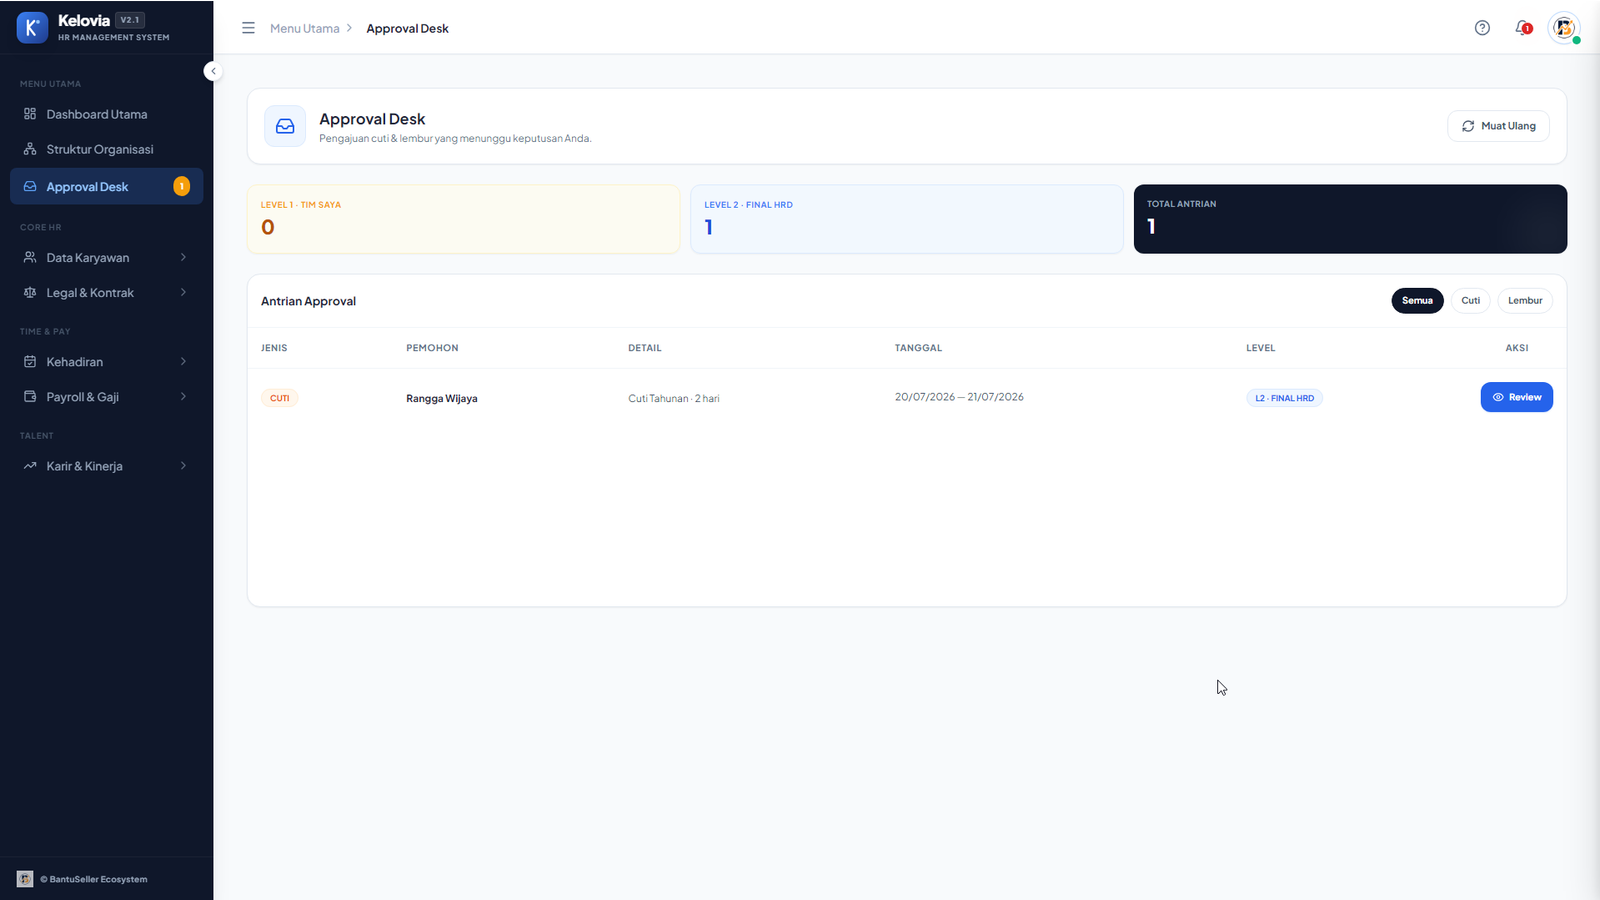Open the user profile avatar
1600x900 pixels.
click(1564, 28)
